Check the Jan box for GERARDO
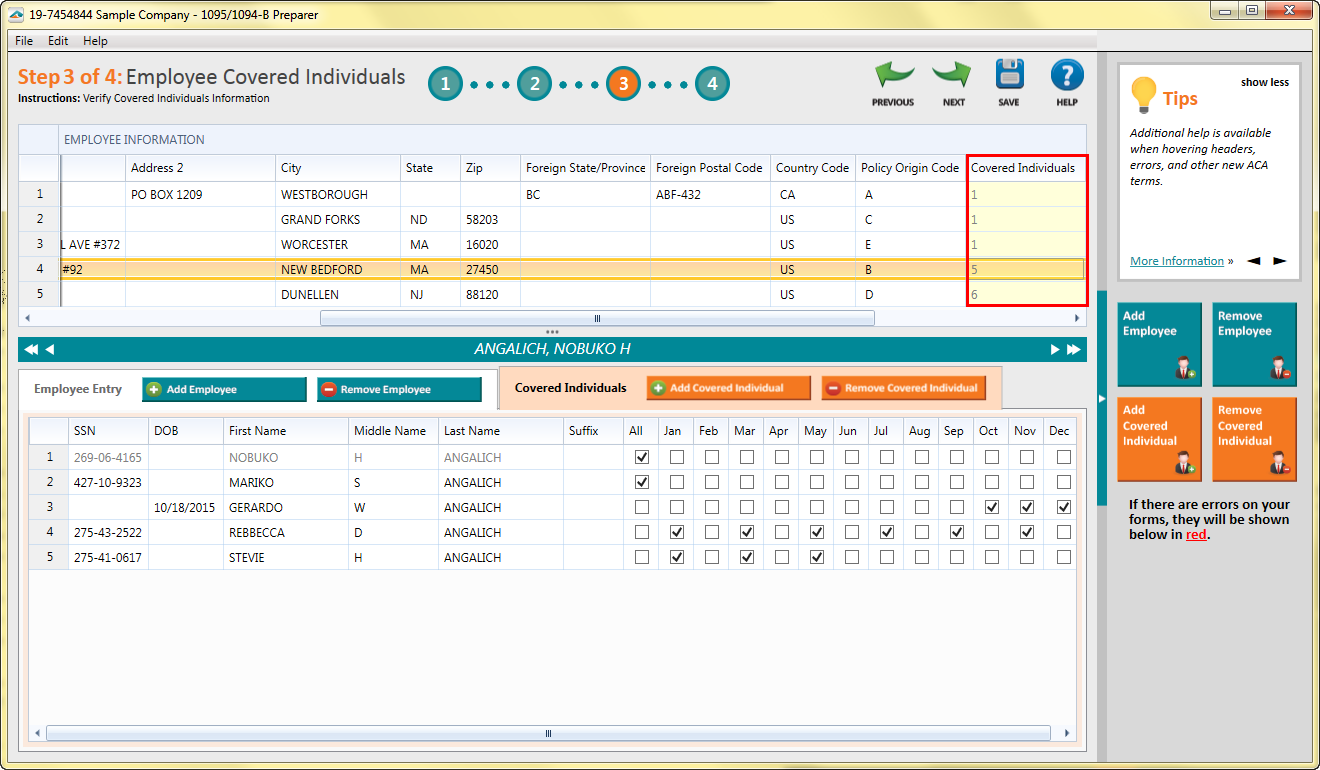This screenshot has height=770, width=1320. [x=676, y=507]
